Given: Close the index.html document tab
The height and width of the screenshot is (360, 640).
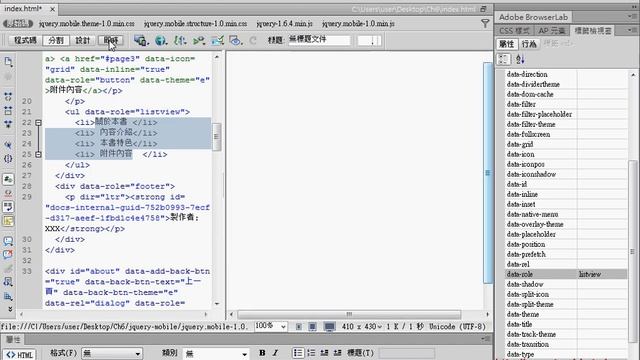Looking at the screenshot, I should coord(52,9).
